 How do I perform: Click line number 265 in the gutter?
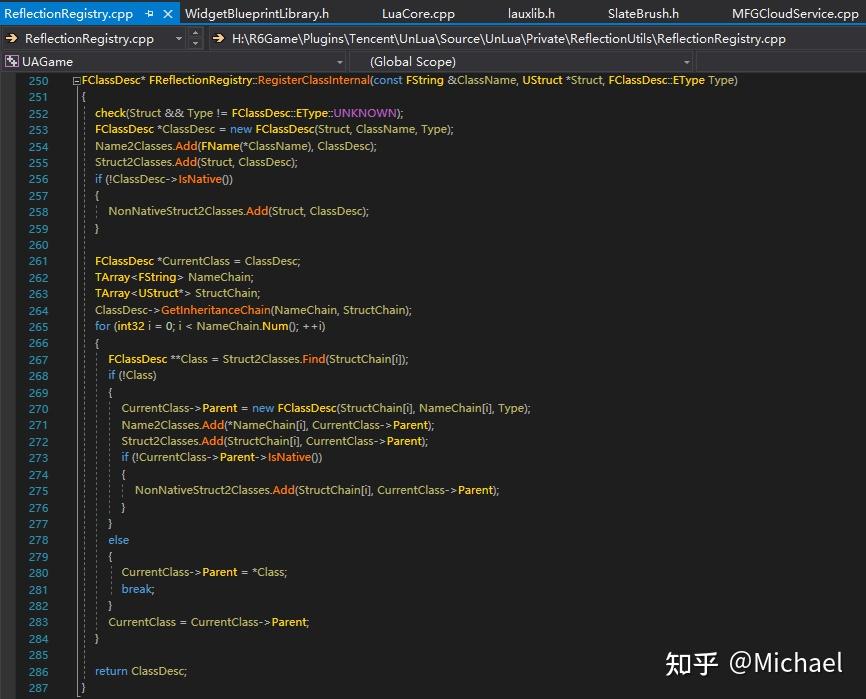[38, 327]
